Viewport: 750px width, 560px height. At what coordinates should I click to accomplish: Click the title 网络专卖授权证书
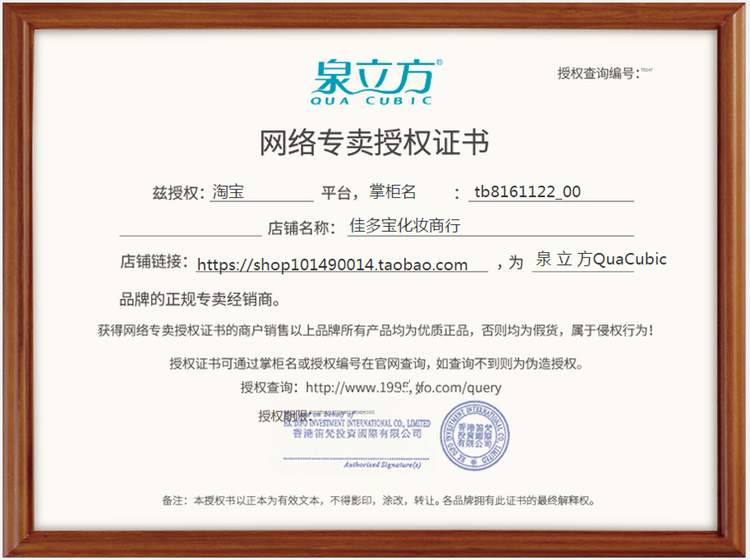(x=374, y=143)
